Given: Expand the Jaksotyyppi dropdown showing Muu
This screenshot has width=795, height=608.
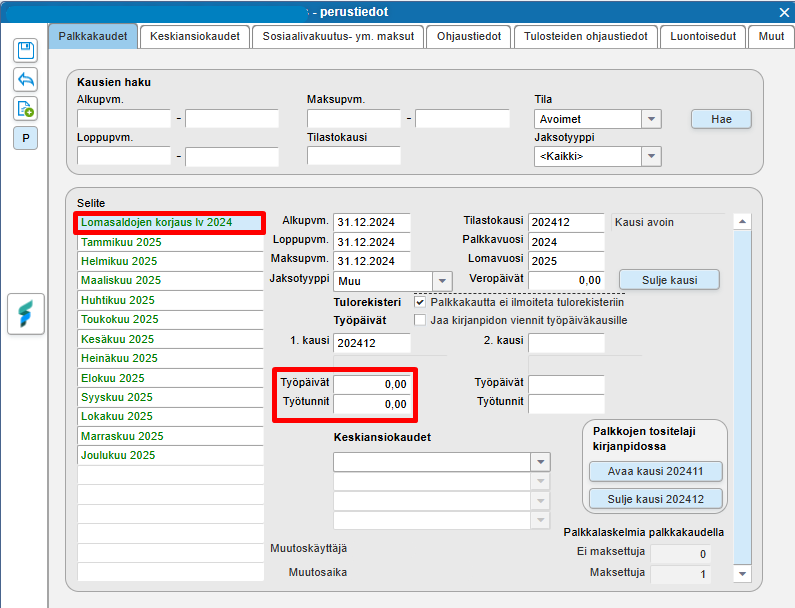Looking at the screenshot, I should point(442,280).
